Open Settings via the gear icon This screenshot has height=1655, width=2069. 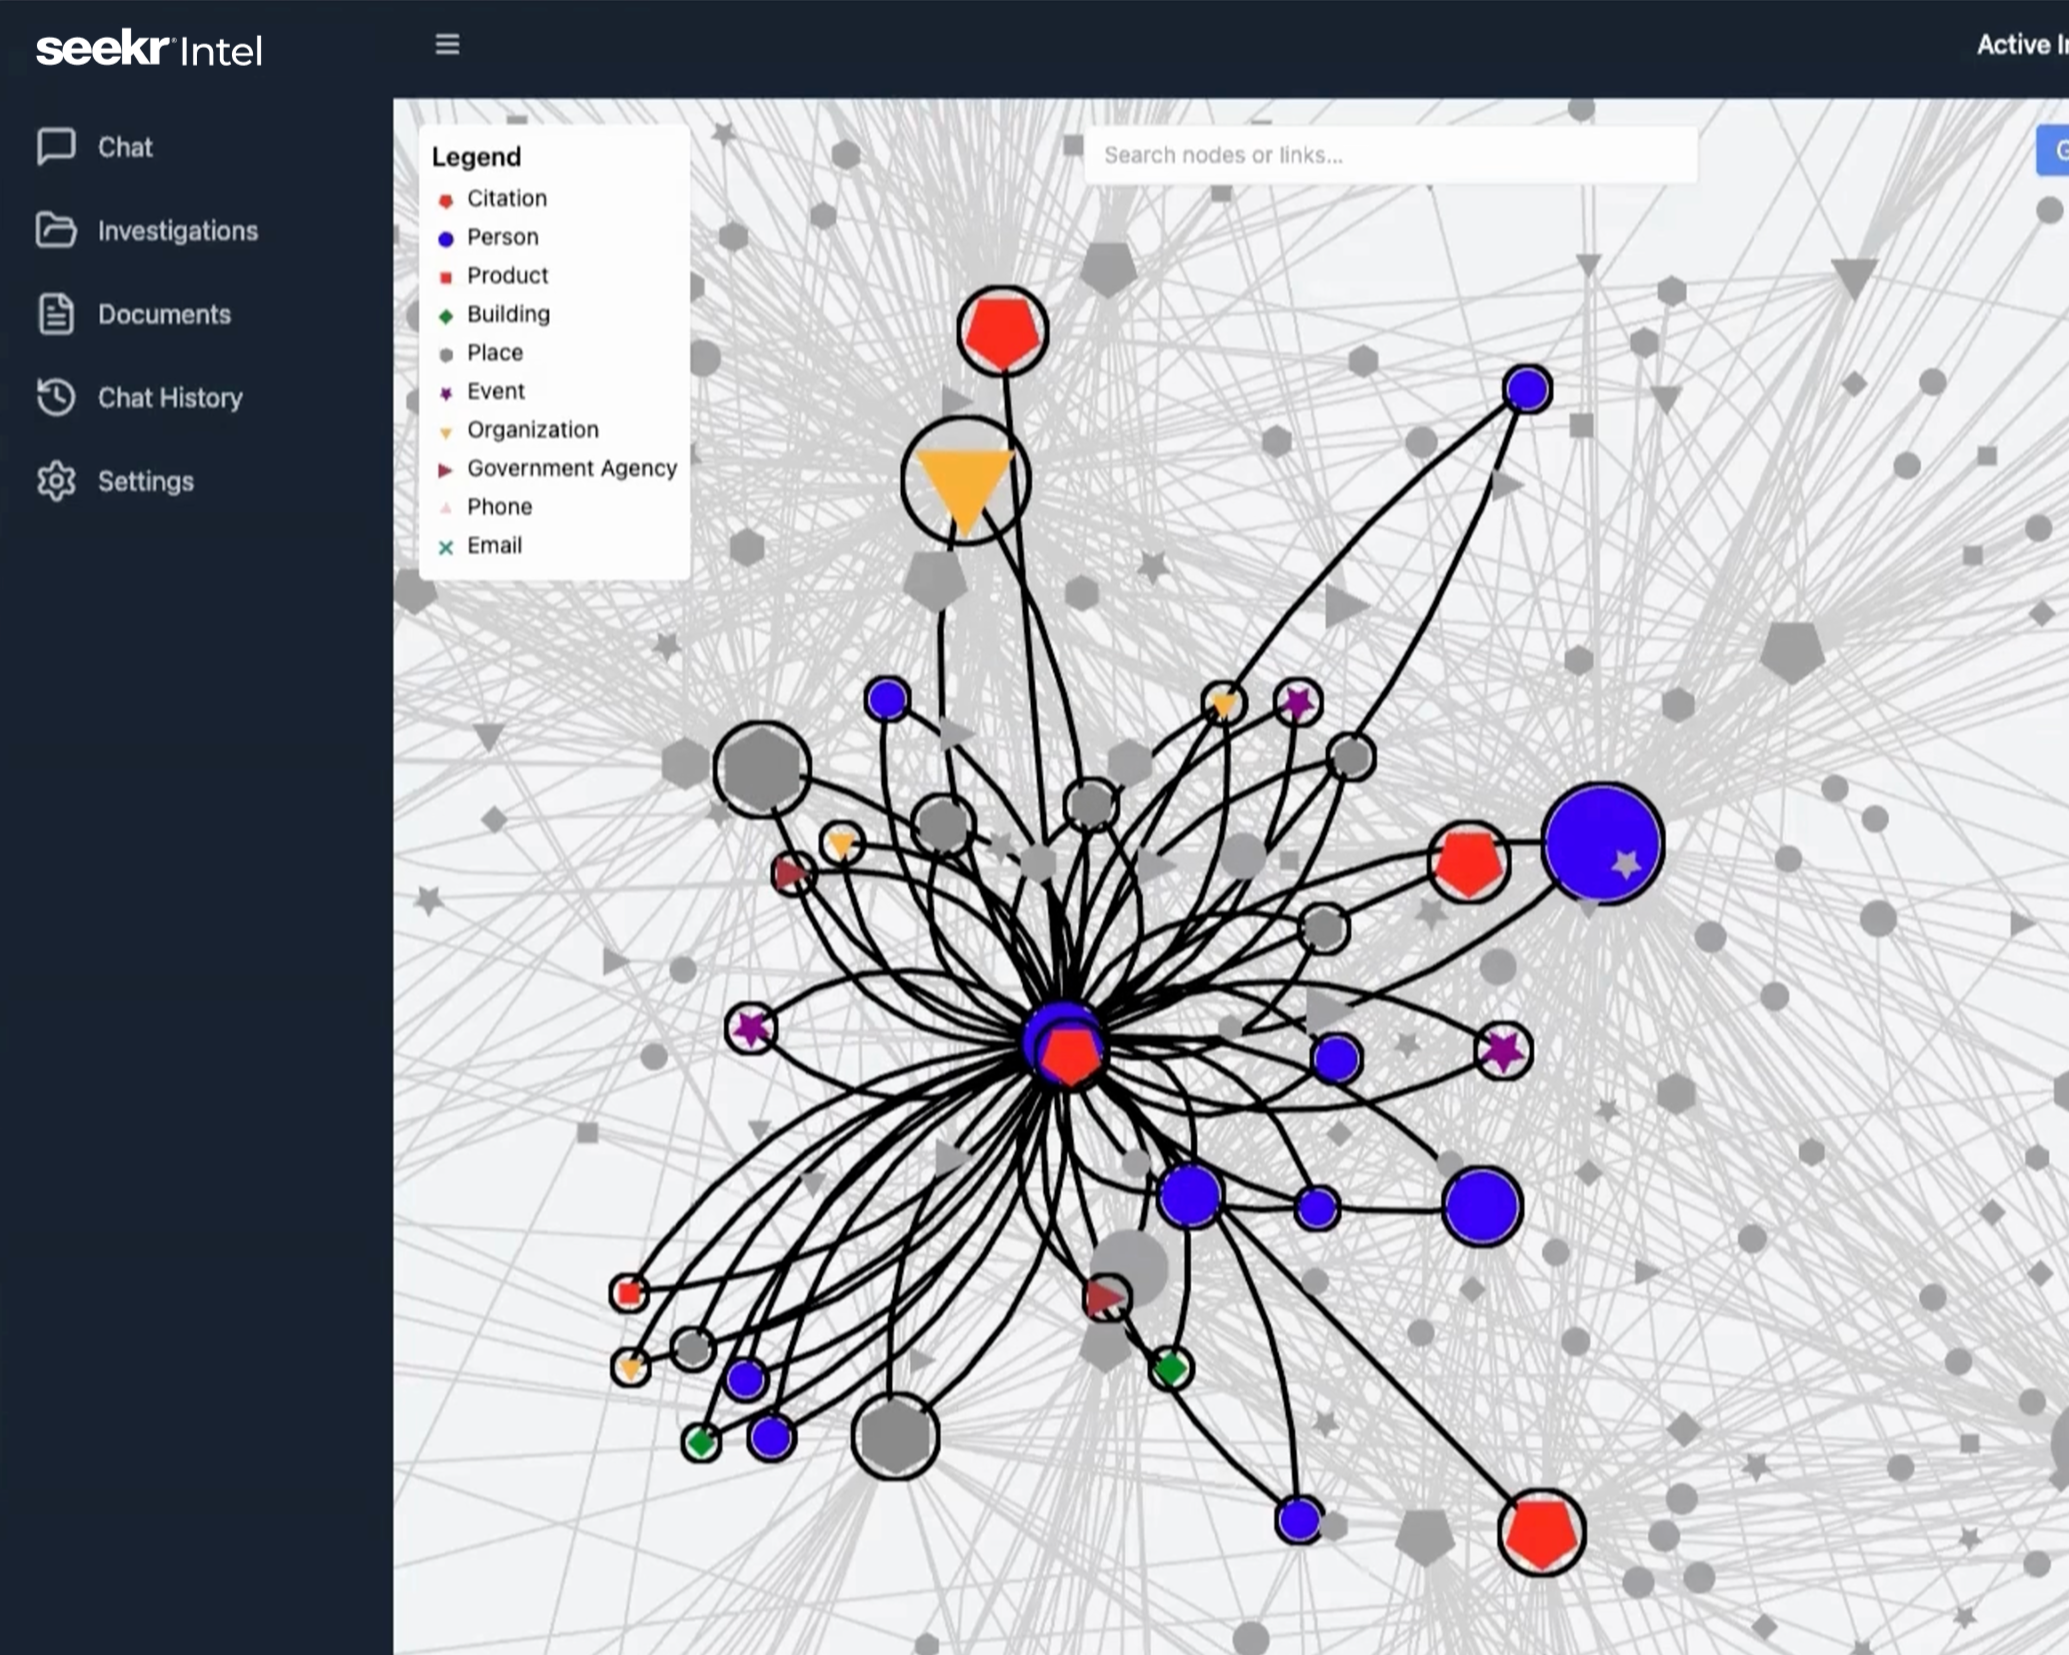[x=56, y=481]
